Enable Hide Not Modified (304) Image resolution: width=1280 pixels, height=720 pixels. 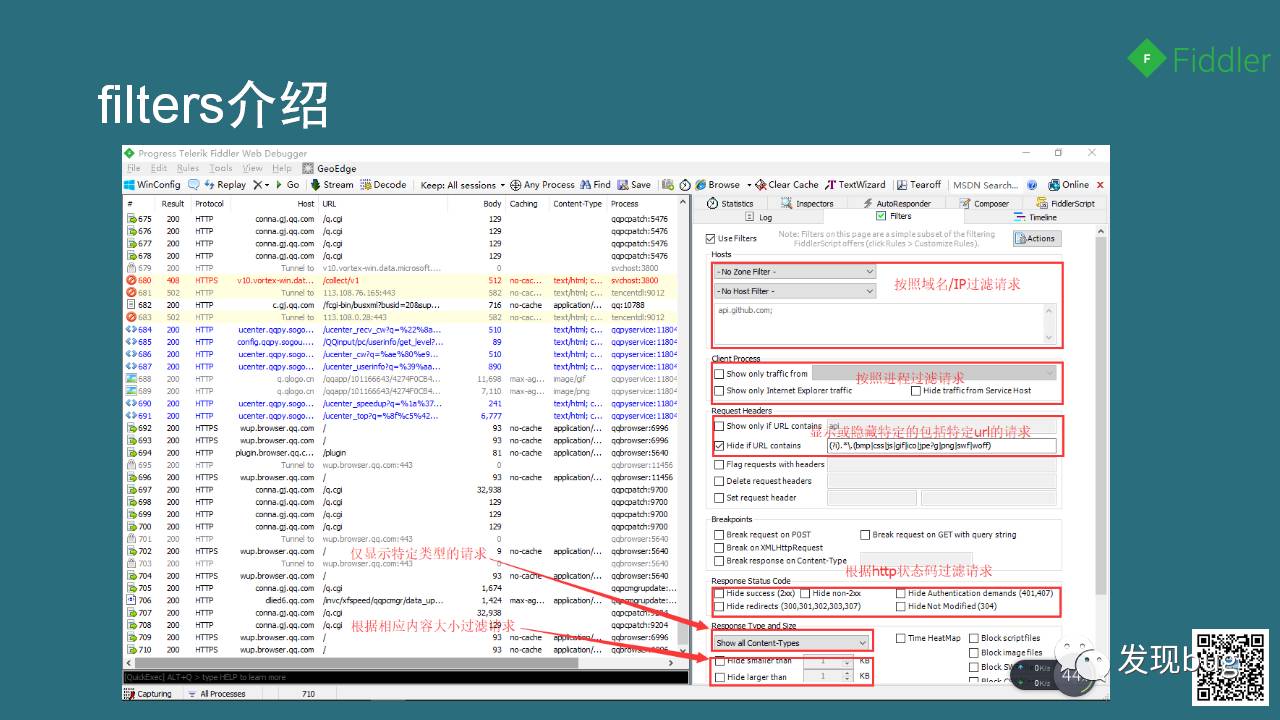pyautogui.click(x=900, y=606)
